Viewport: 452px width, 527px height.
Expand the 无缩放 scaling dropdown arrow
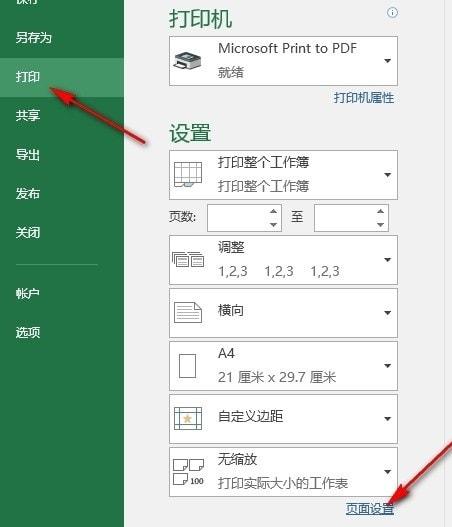(x=387, y=472)
